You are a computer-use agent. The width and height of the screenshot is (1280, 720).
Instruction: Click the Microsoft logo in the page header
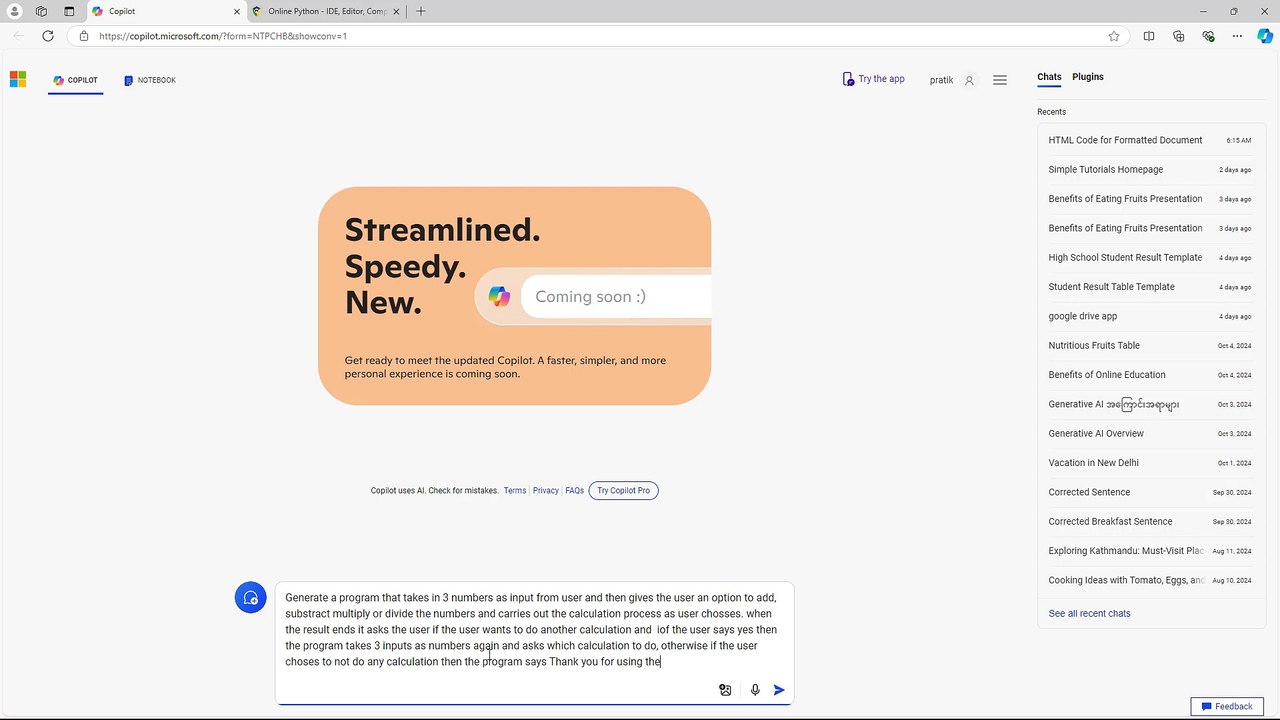click(x=18, y=79)
